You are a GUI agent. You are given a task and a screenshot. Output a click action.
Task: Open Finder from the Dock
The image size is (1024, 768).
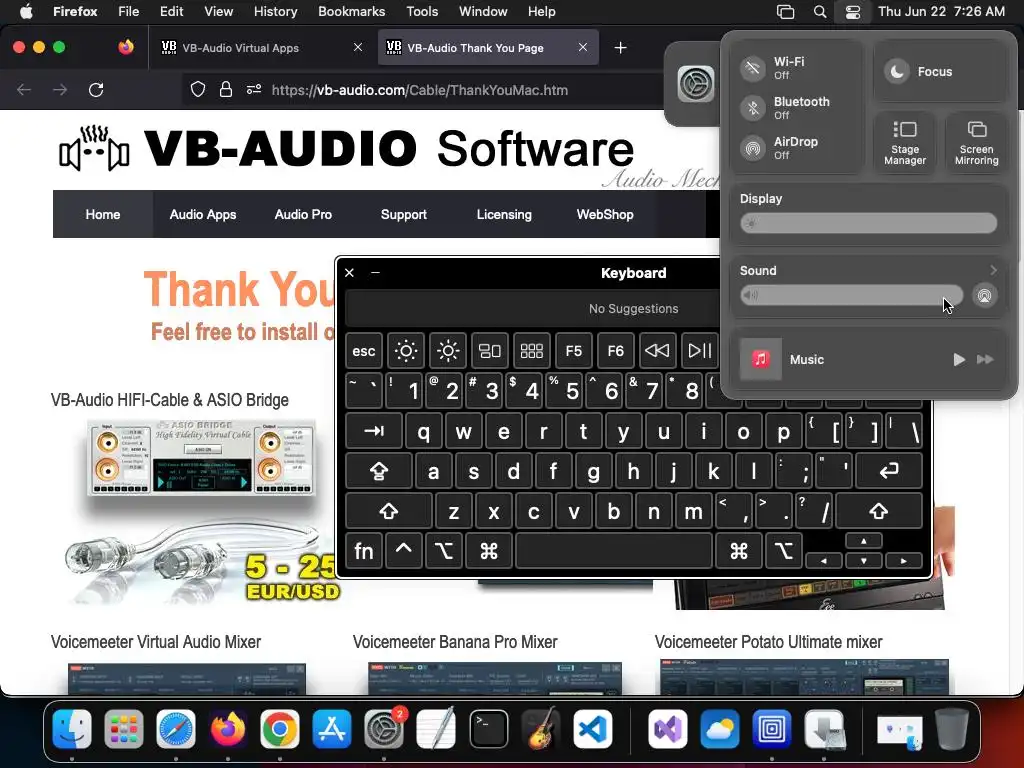72,729
